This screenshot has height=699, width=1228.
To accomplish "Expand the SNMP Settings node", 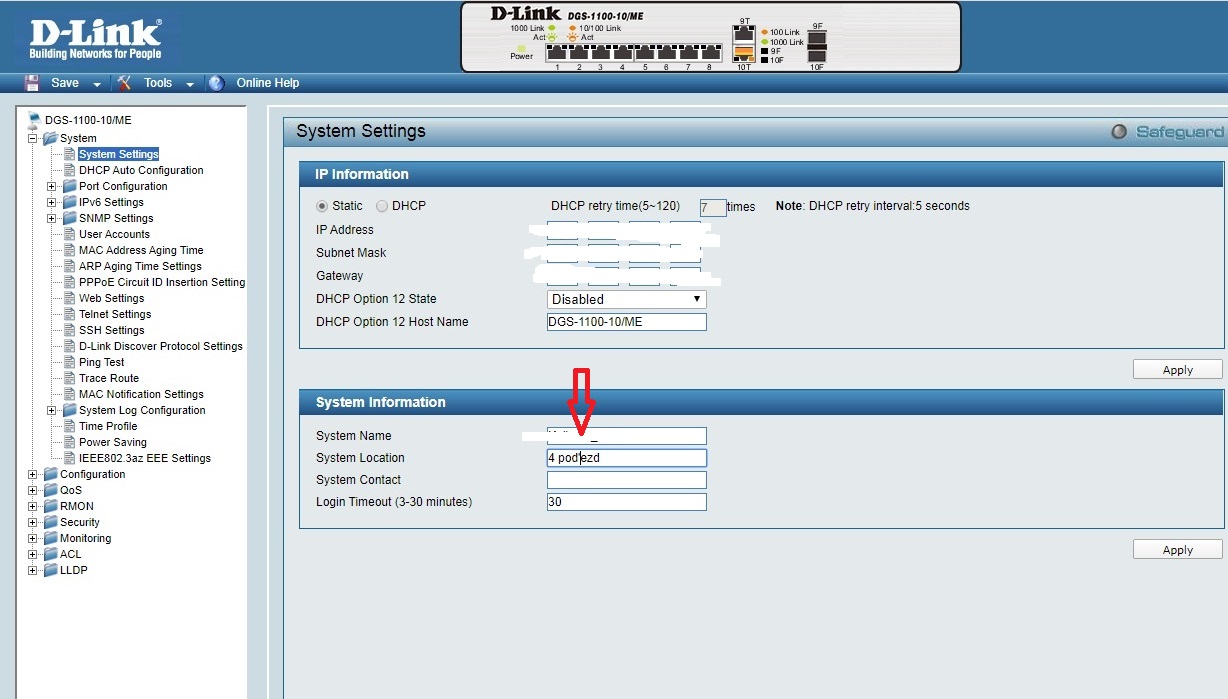I will click(x=52, y=218).
